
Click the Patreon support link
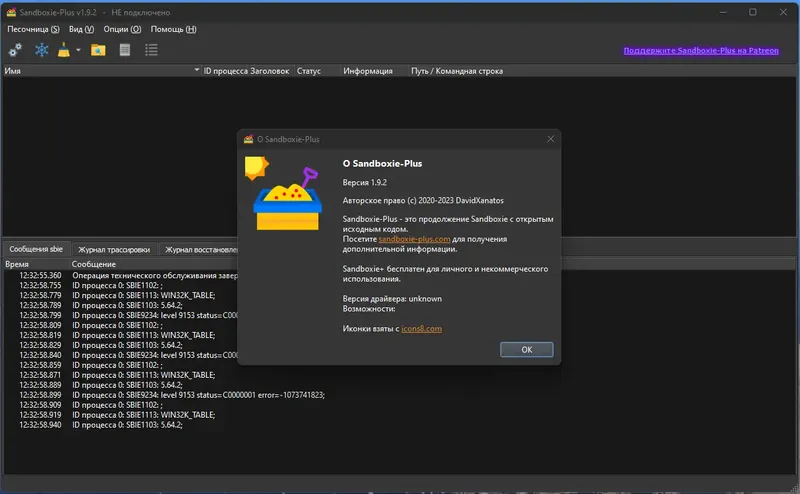701,51
